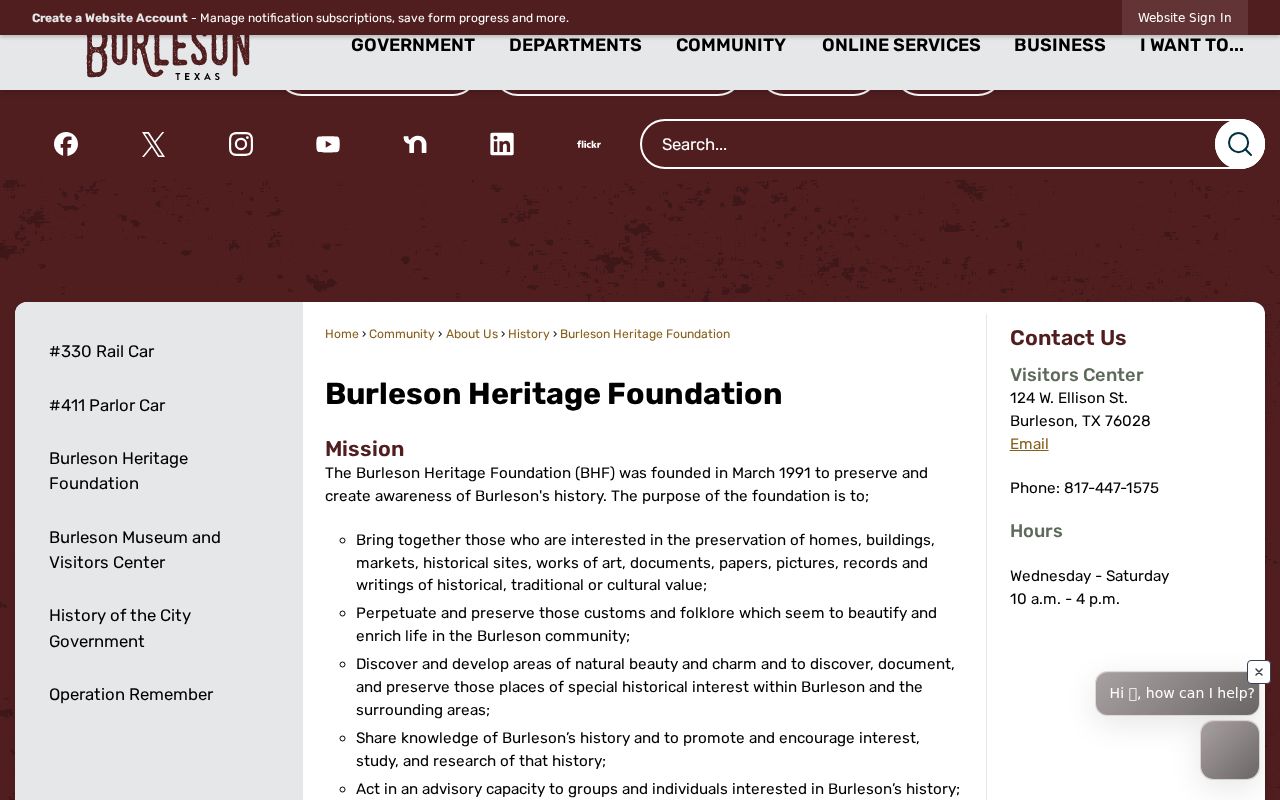Open the Flickr social icon
1280x800 pixels.
coord(589,144)
